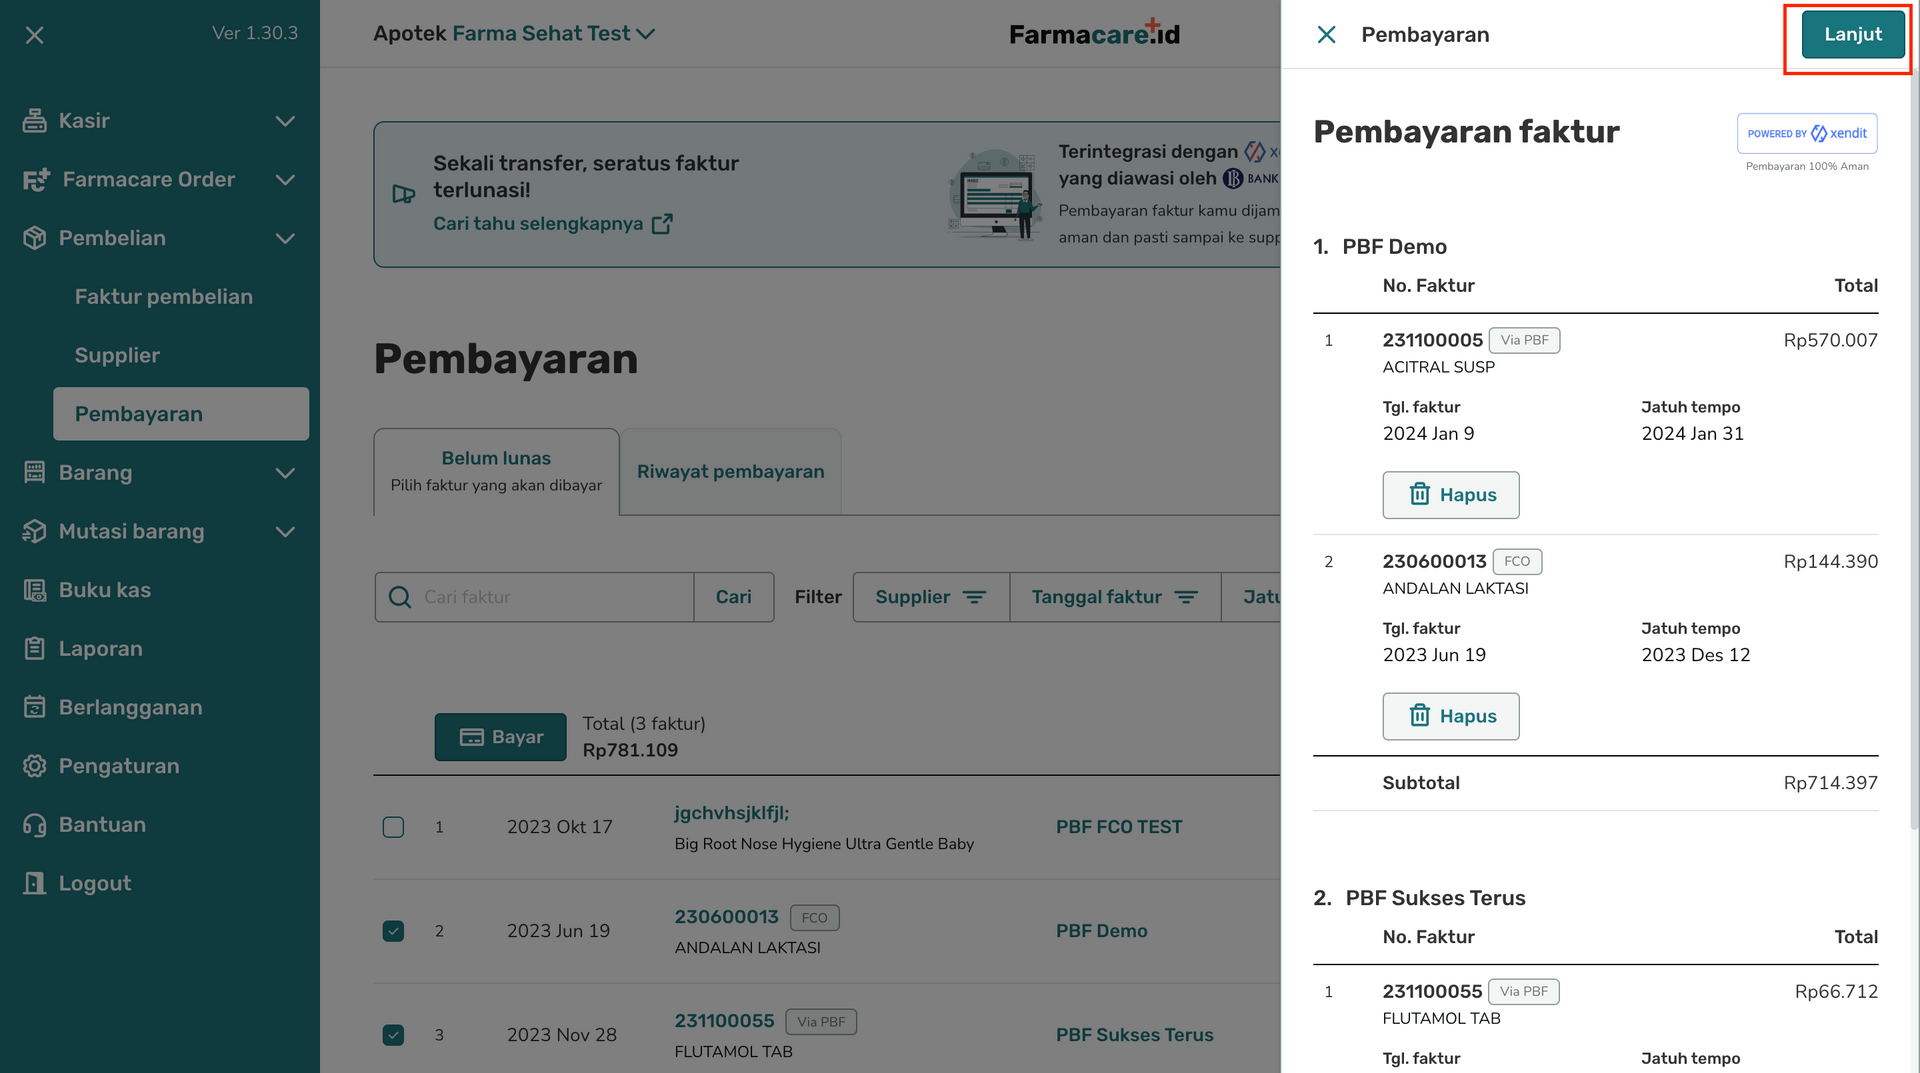
Task: Open the PBF Demo supplier link in list
Action: pyautogui.click(x=1102, y=931)
